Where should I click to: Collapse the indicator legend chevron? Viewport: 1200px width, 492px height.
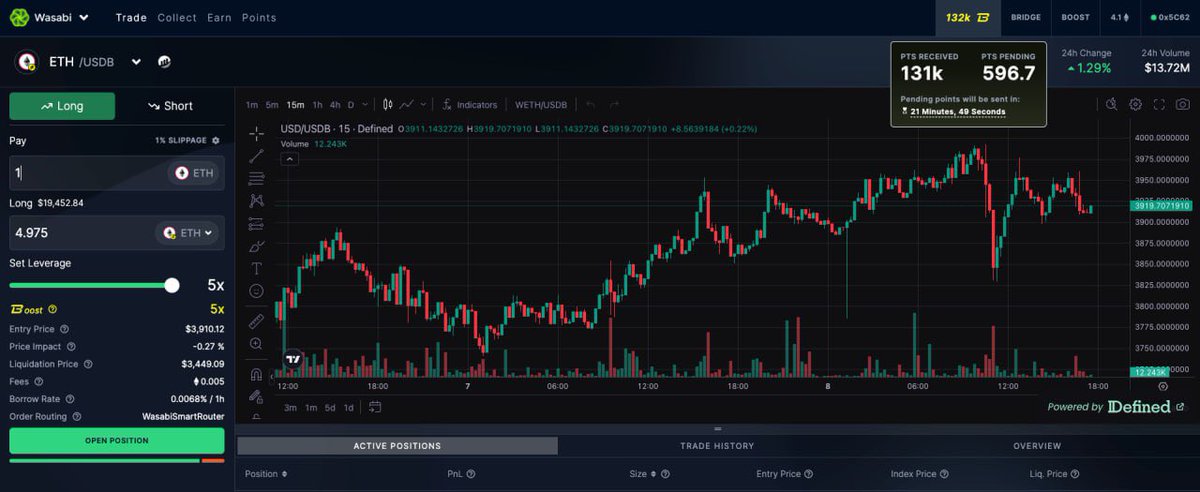pos(289,158)
